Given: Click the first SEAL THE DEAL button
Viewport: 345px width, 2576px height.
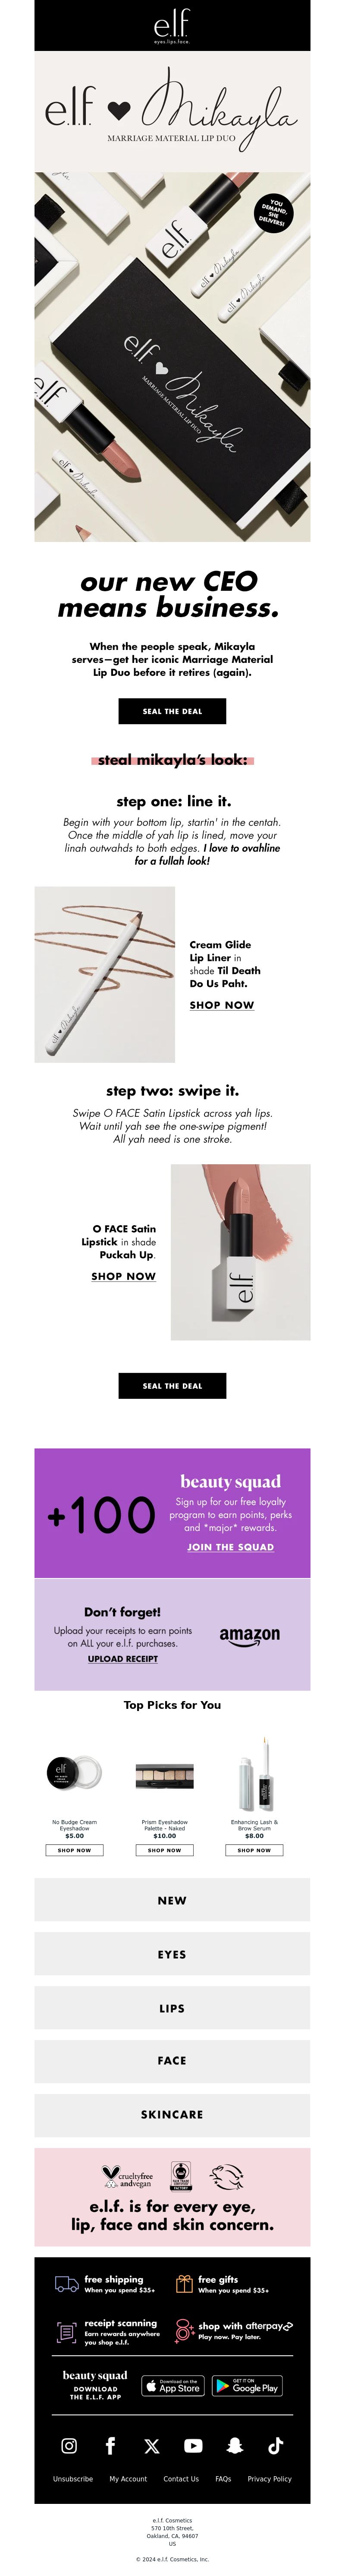Looking at the screenshot, I should pos(172,711).
